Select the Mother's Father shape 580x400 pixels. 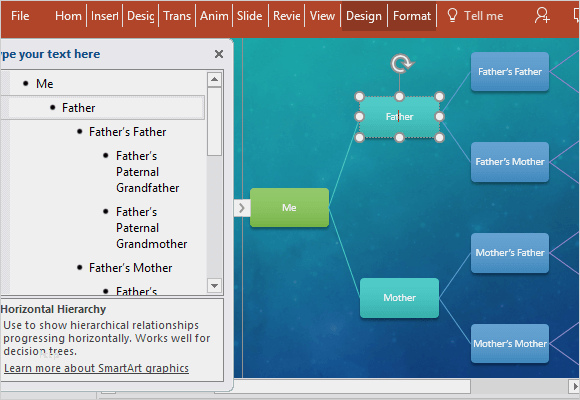click(510, 253)
